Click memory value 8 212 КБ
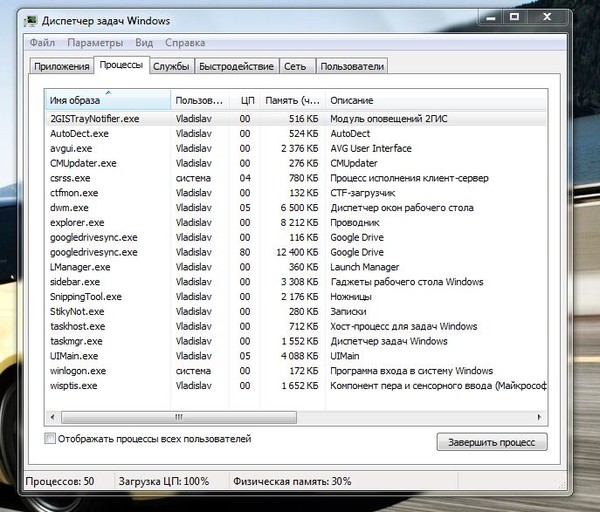 pos(299,223)
